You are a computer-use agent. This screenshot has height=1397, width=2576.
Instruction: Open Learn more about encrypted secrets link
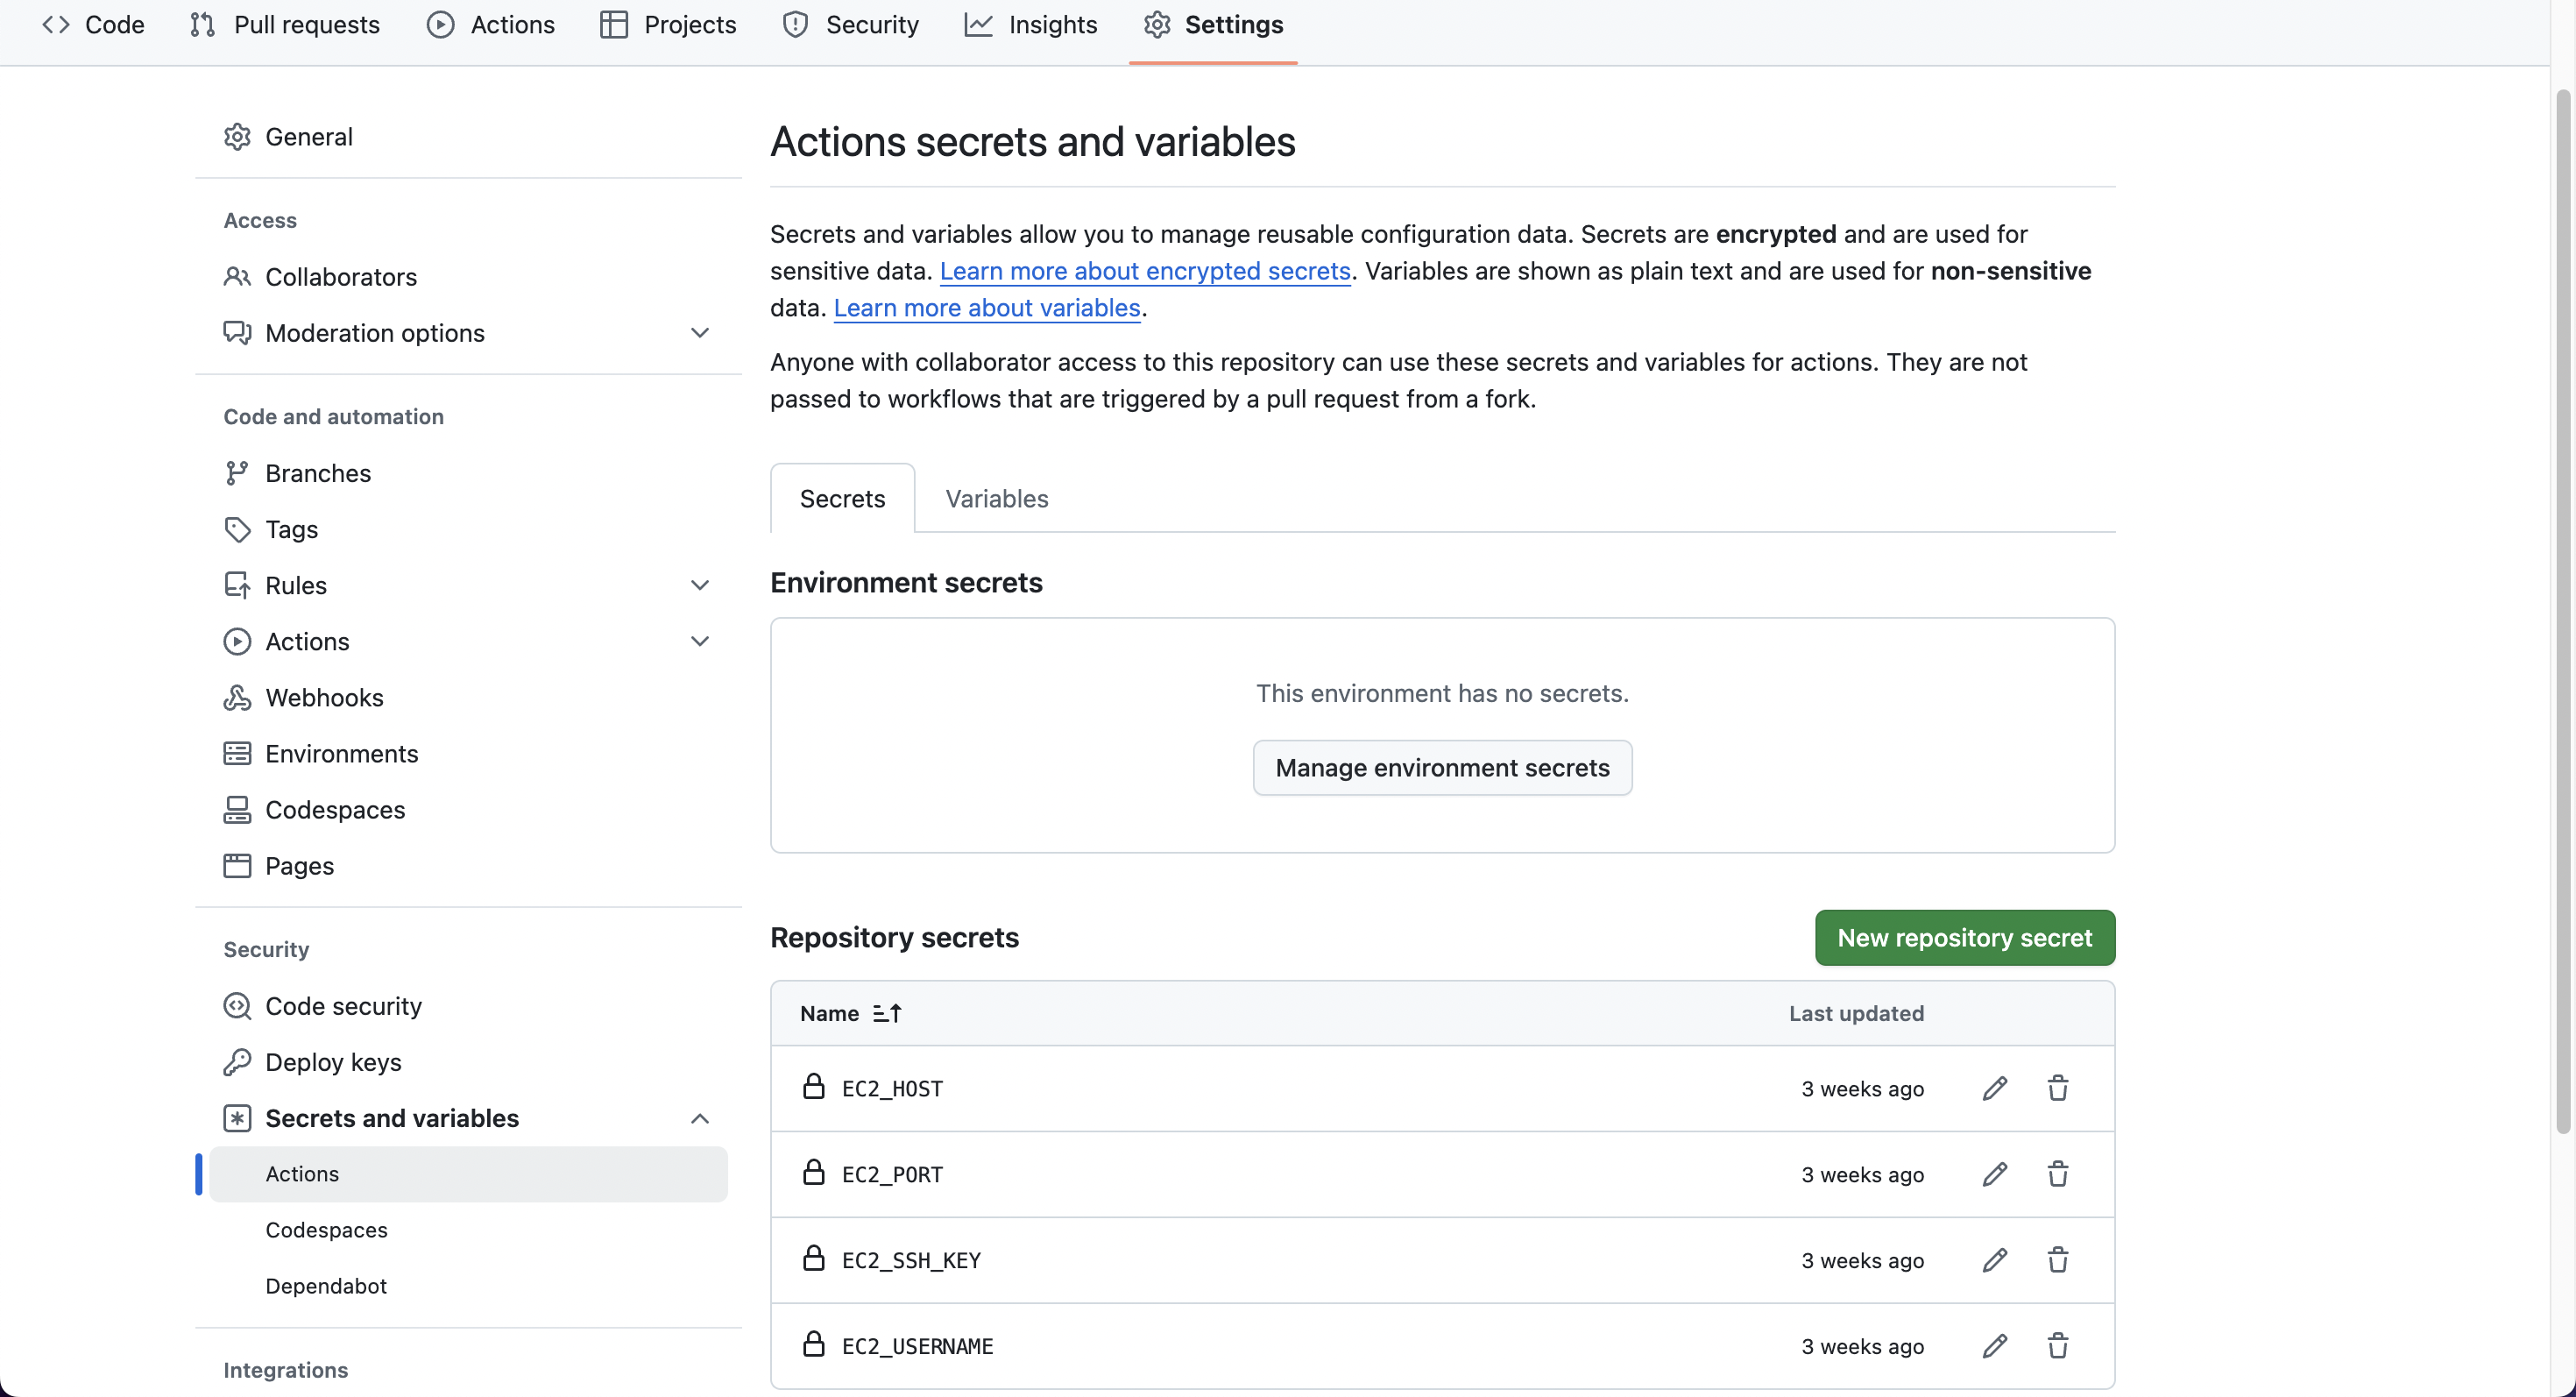[x=1144, y=270]
